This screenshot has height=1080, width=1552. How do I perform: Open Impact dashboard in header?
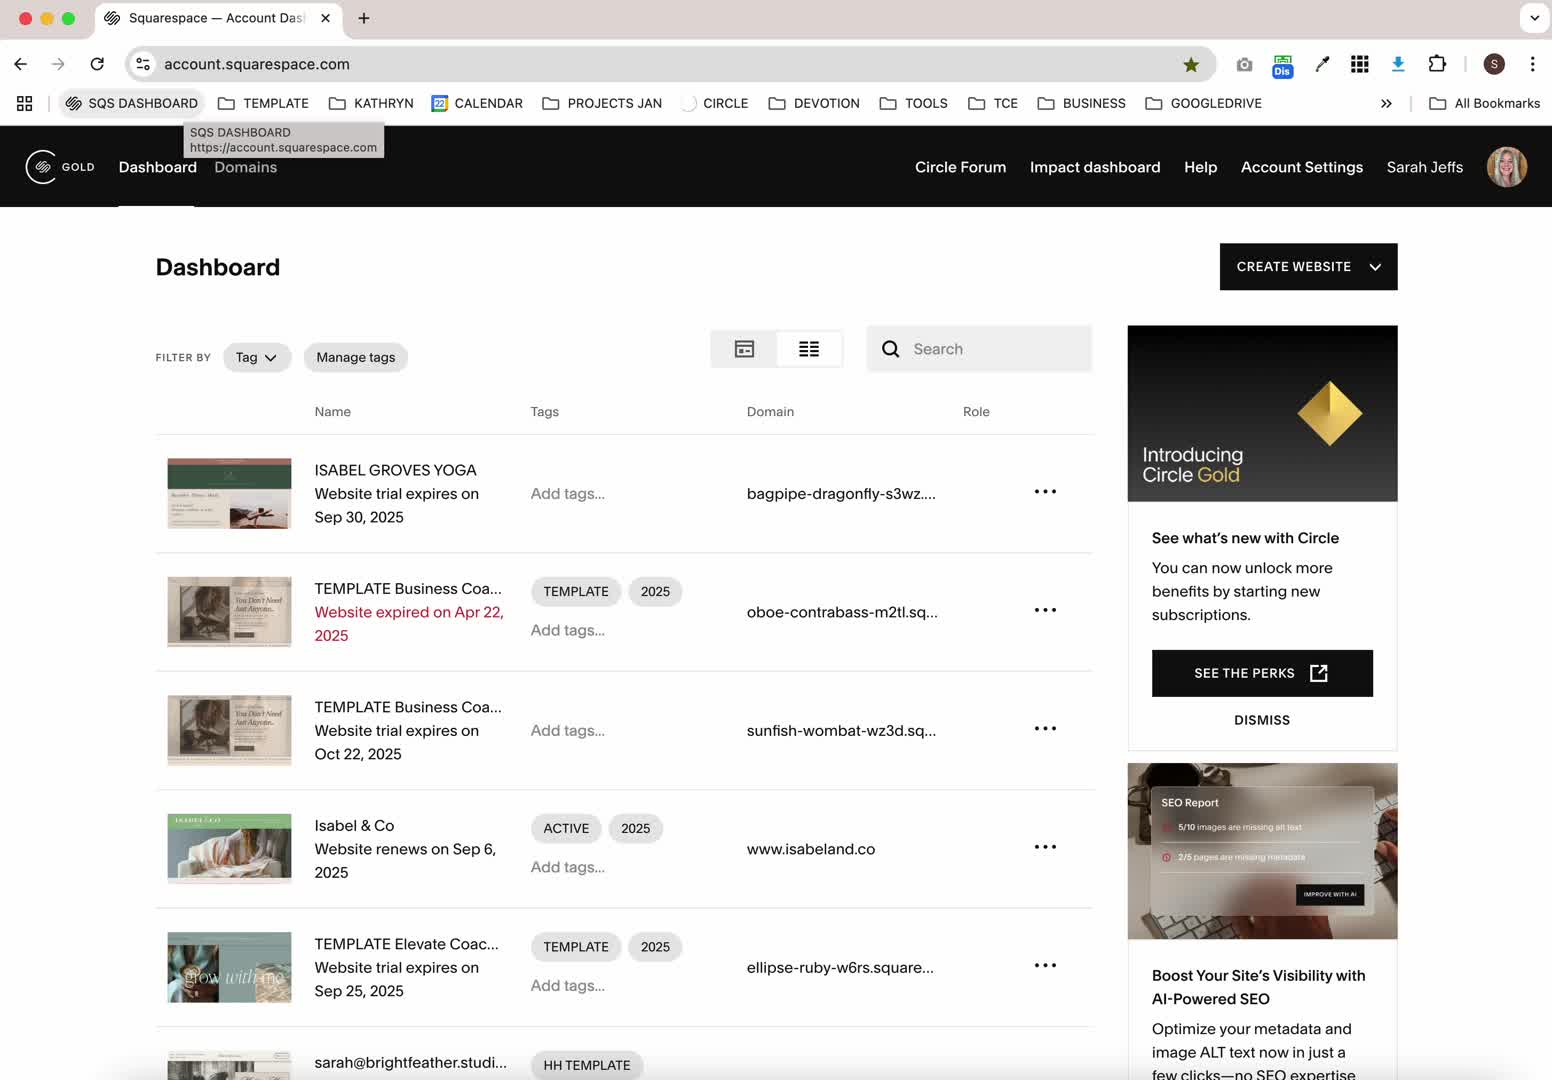[1095, 167]
